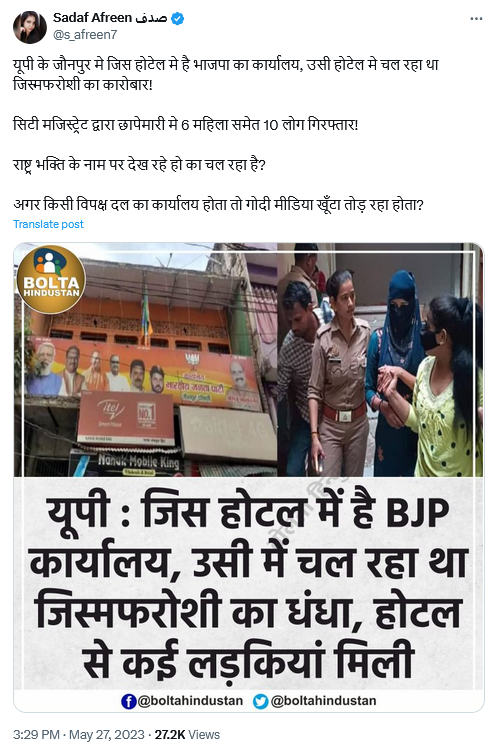This screenshot has width=497, height=754.
Task: Click the blue verified badge
Action: [x=178, y=18]
